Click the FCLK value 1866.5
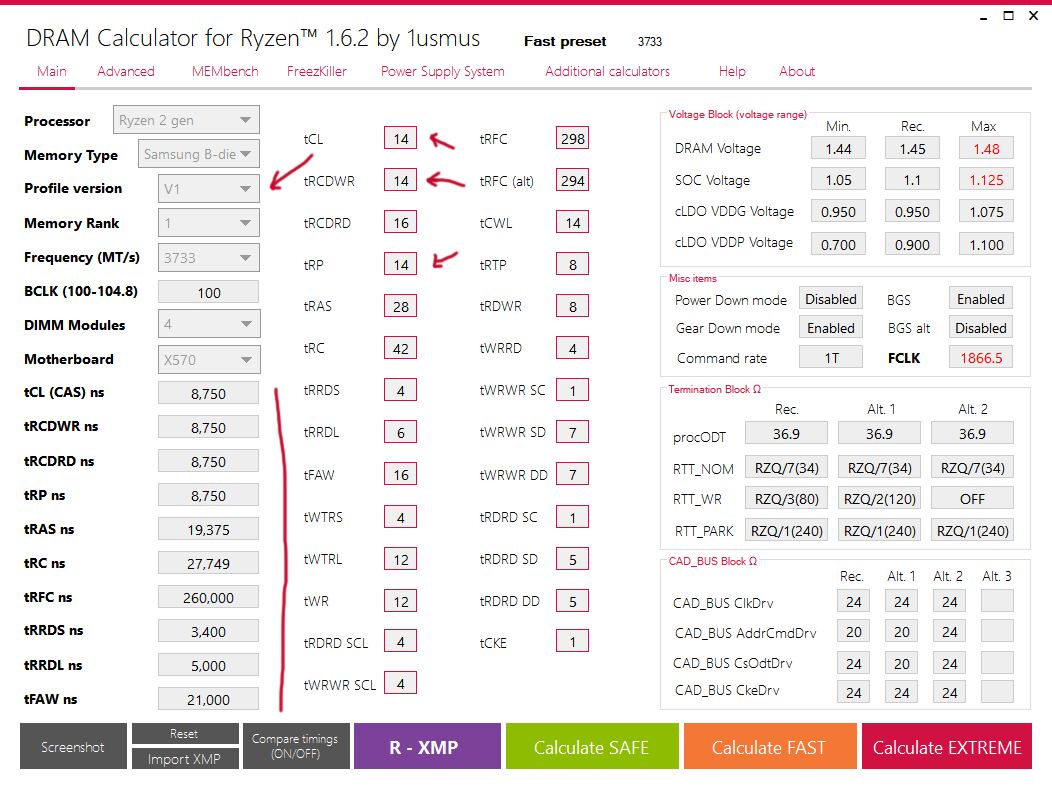This screenshot has height=790, width=1052. click(x=981, y=358)
